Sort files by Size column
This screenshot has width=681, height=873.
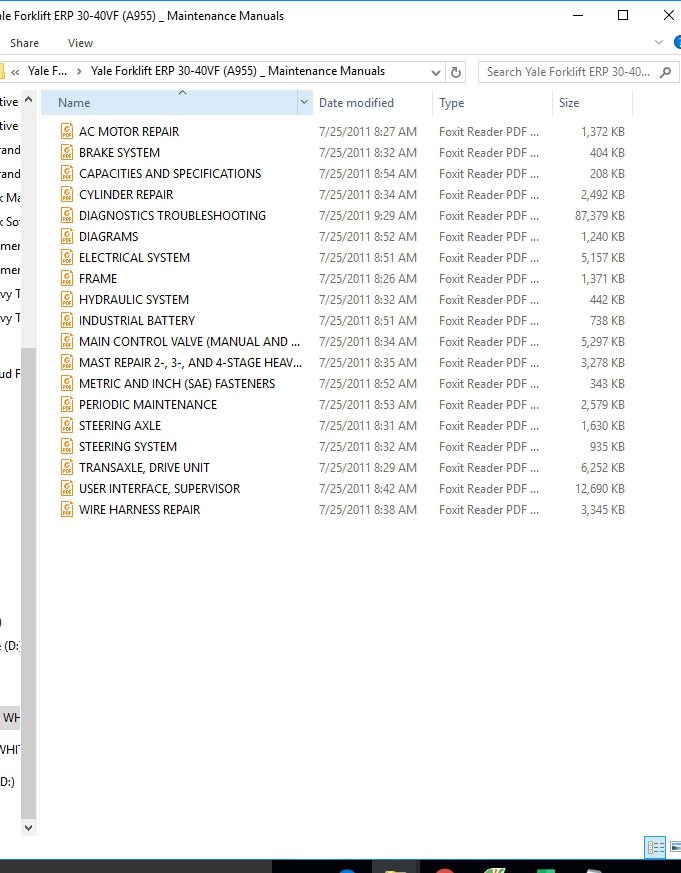569,102
